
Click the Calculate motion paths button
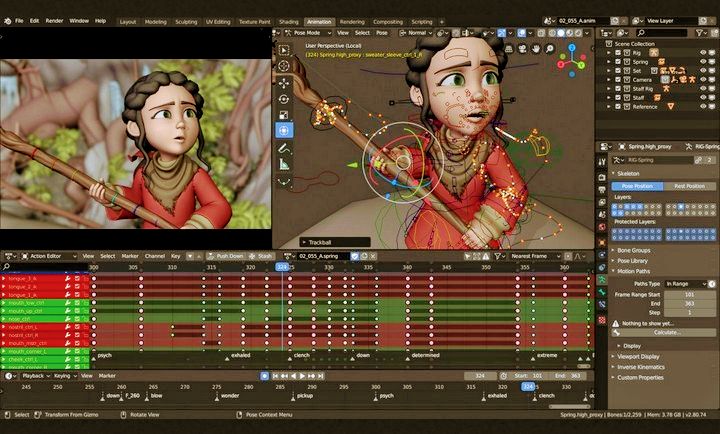[x=667, y=332]
